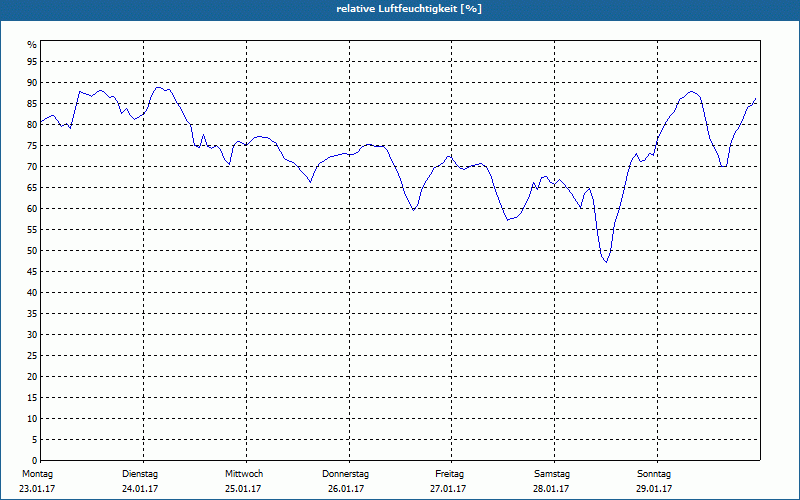Viewport: 800px width, 500px height.
Task: Click the '50' y-axis value
Action: [32, 251]
